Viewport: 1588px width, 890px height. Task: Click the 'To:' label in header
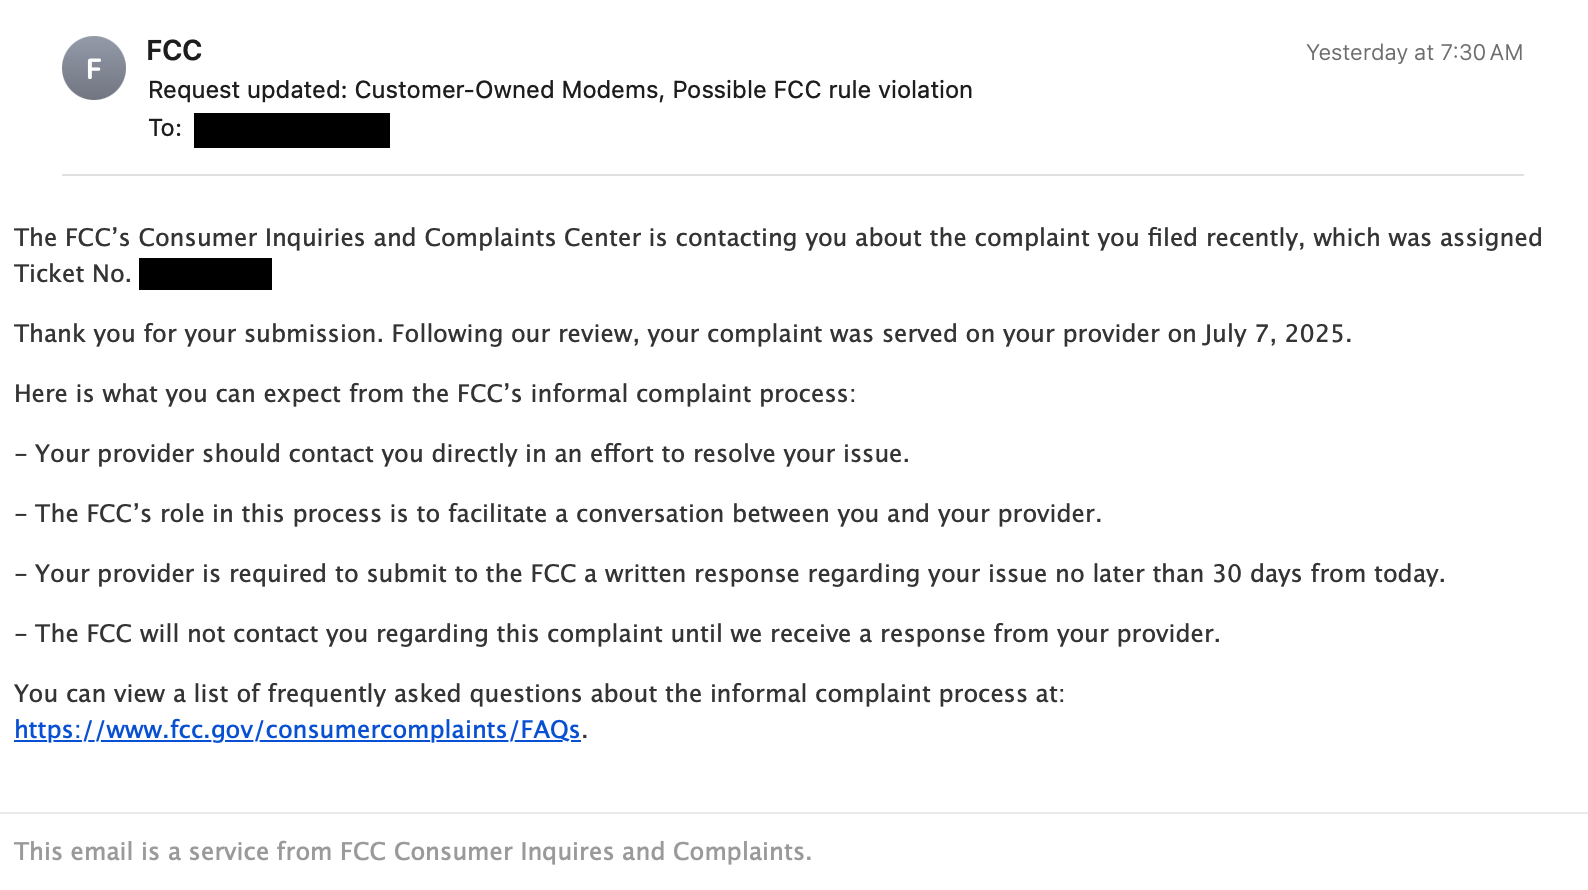tap(165, 129)
